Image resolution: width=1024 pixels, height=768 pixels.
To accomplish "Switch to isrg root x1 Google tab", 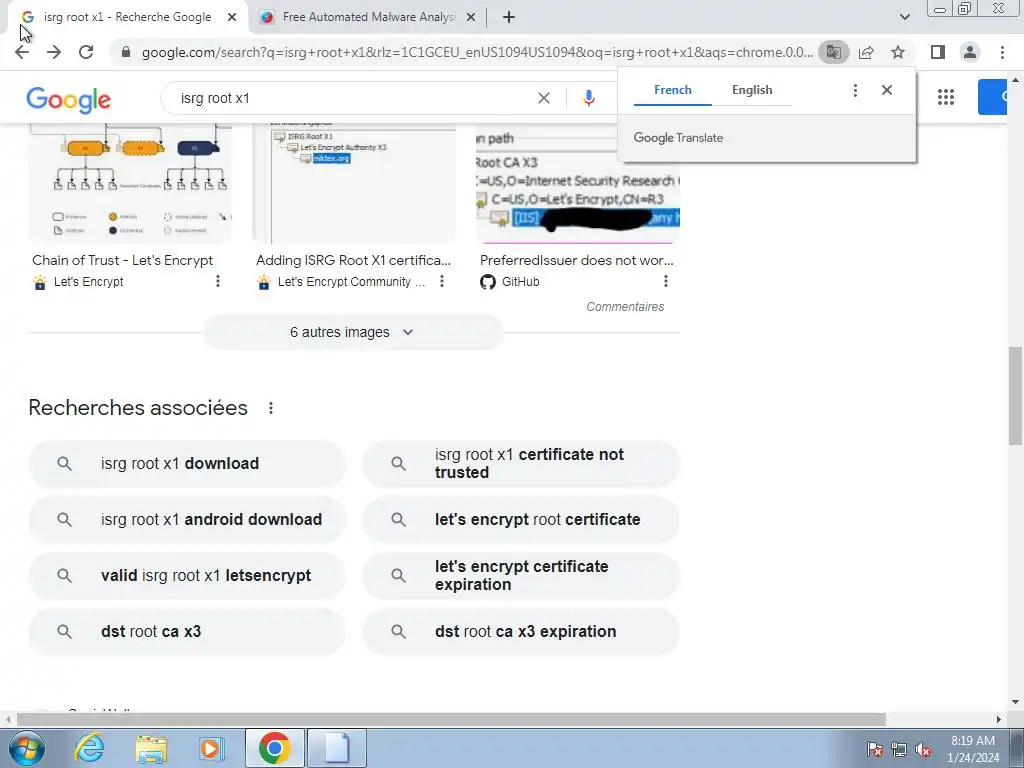I will pos(127,18).
